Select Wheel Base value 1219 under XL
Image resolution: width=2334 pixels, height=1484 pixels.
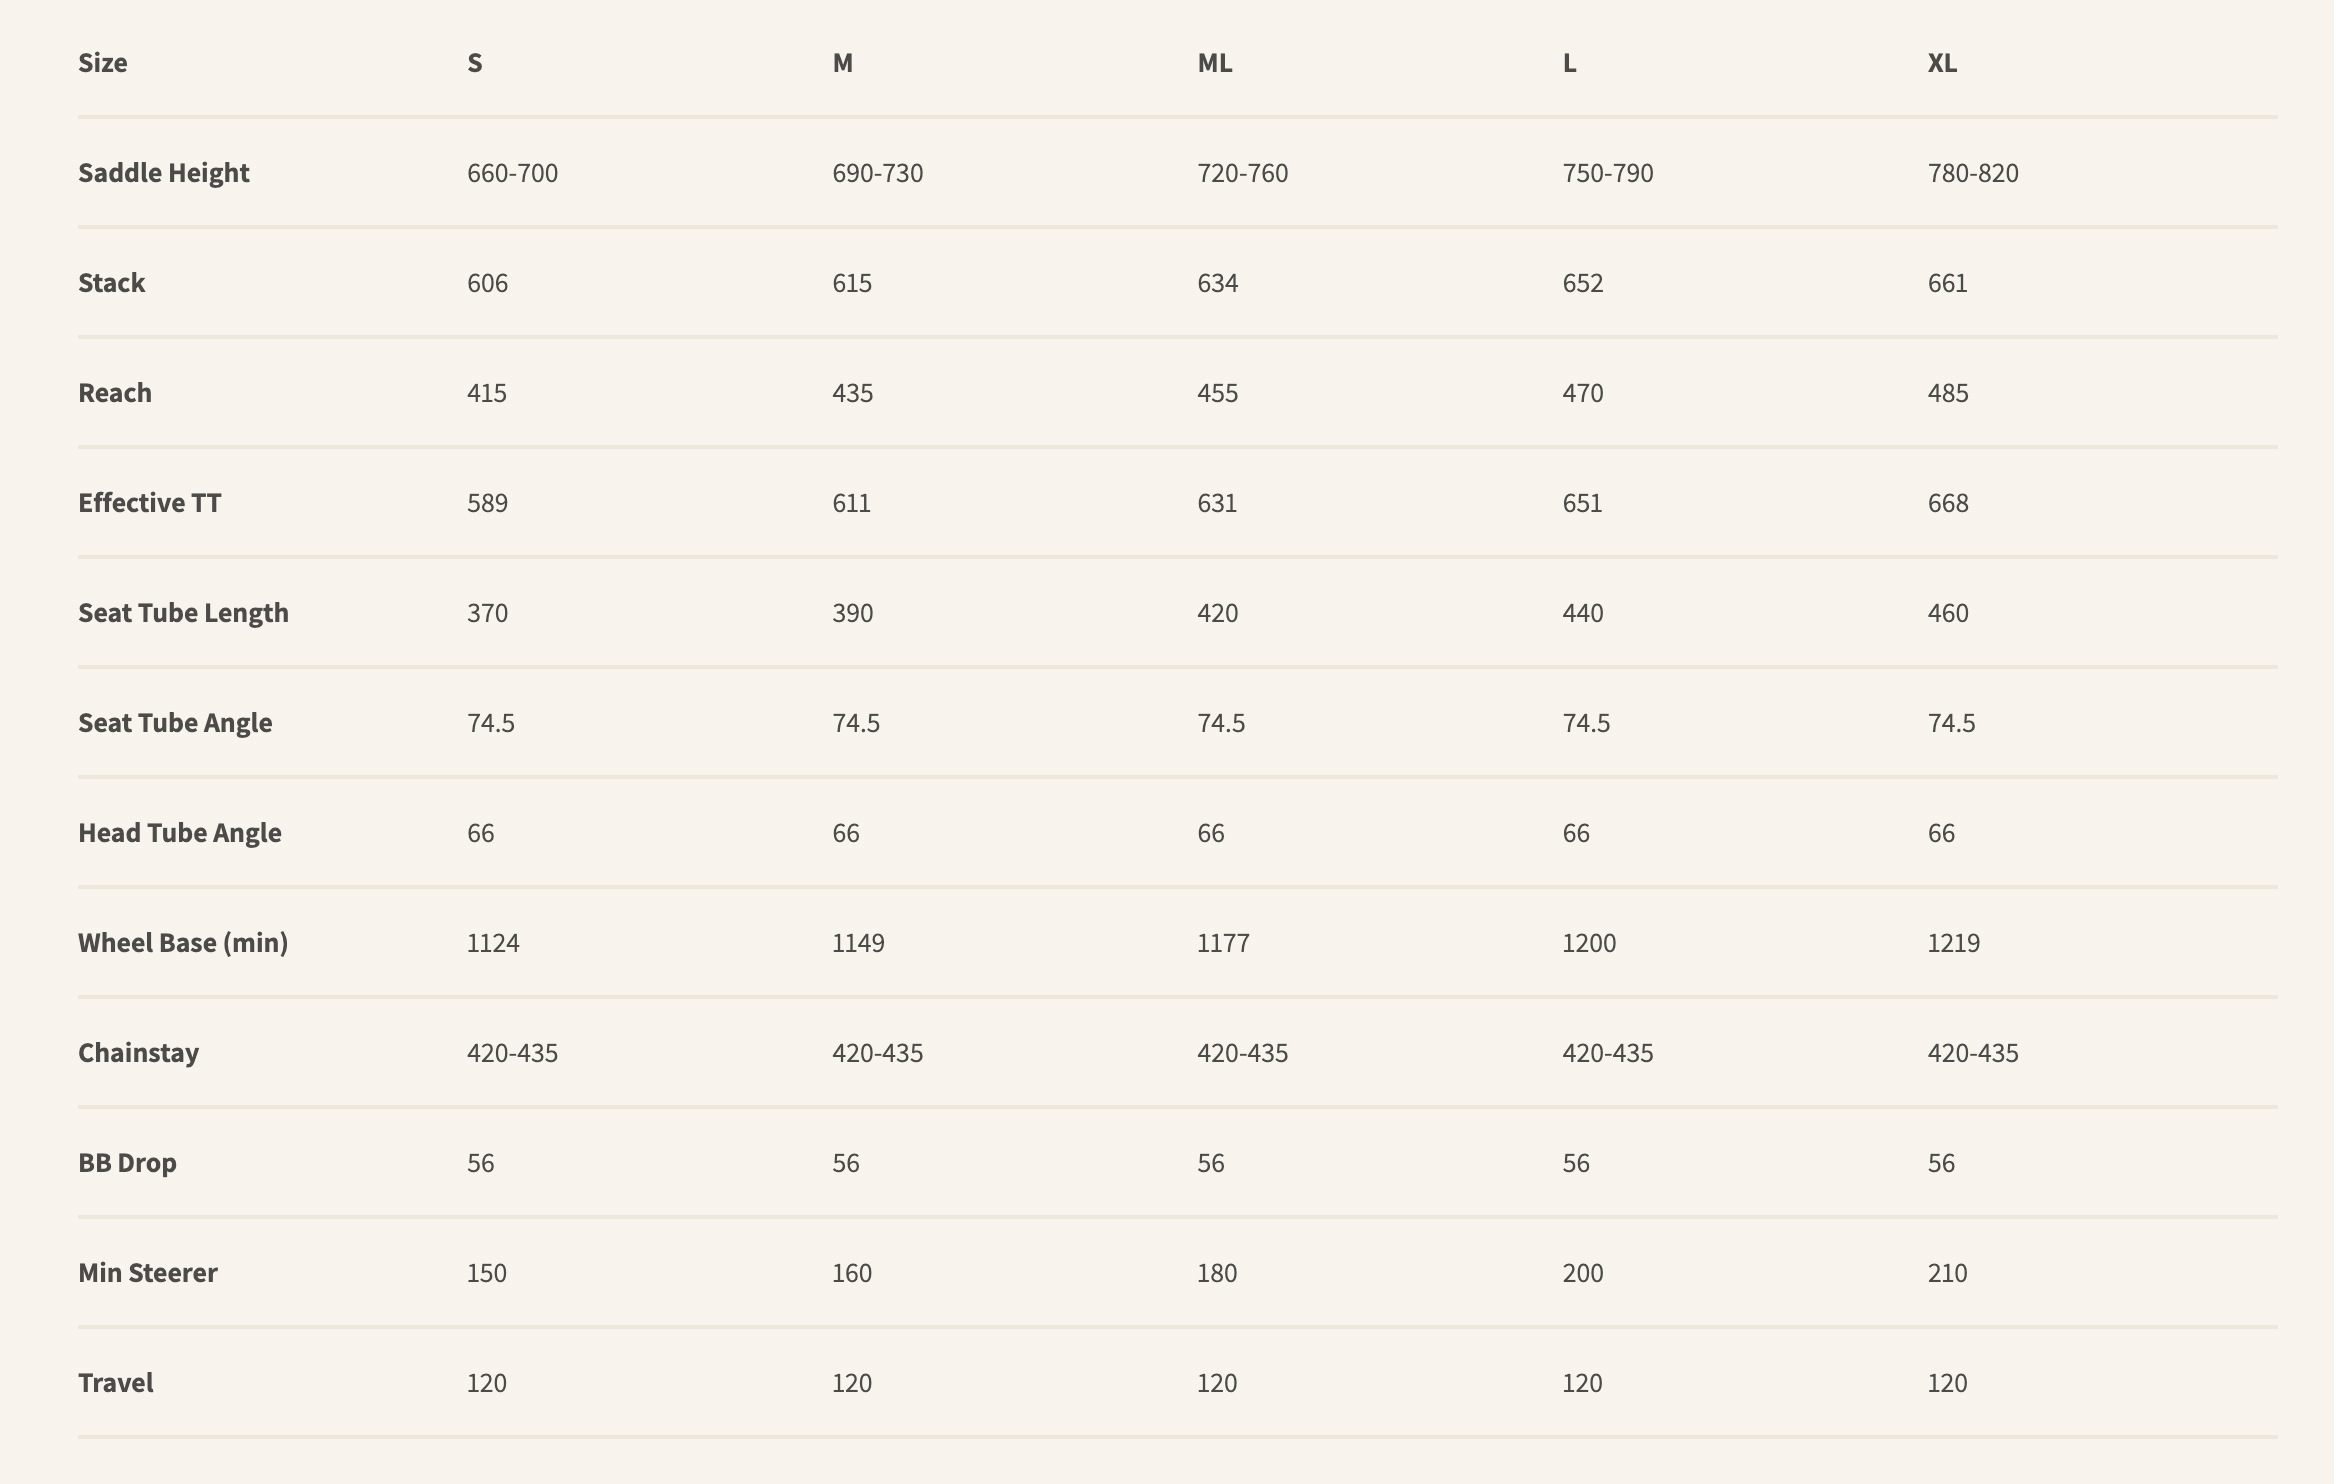[1953, 943]
